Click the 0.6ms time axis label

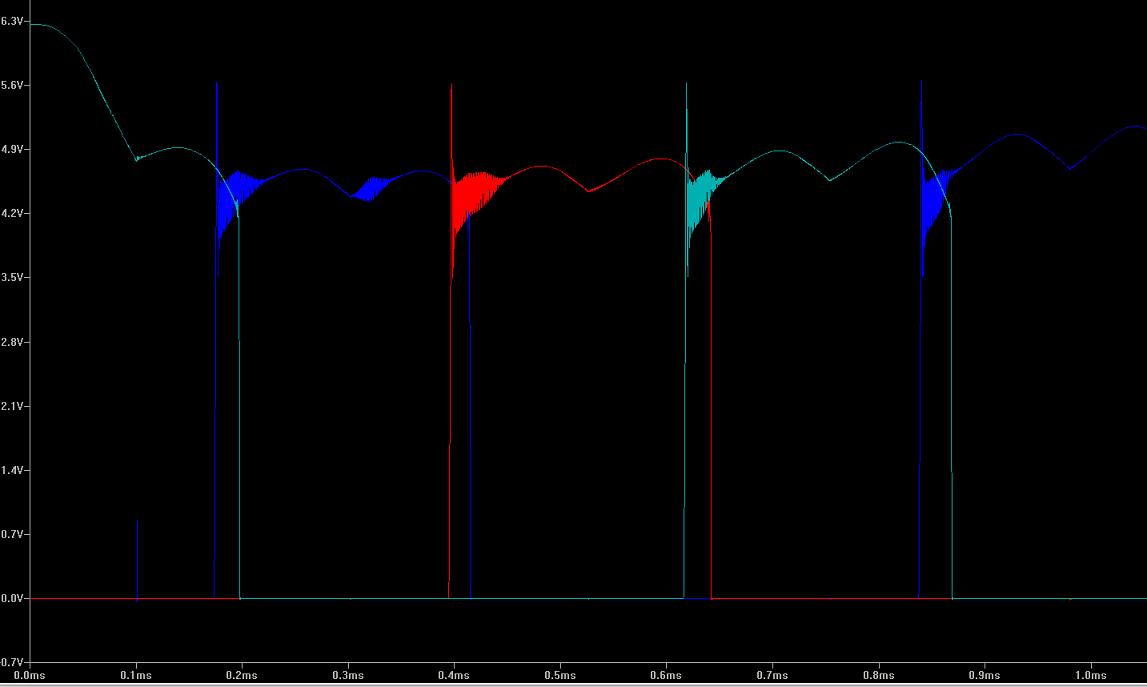click(666, 675)
